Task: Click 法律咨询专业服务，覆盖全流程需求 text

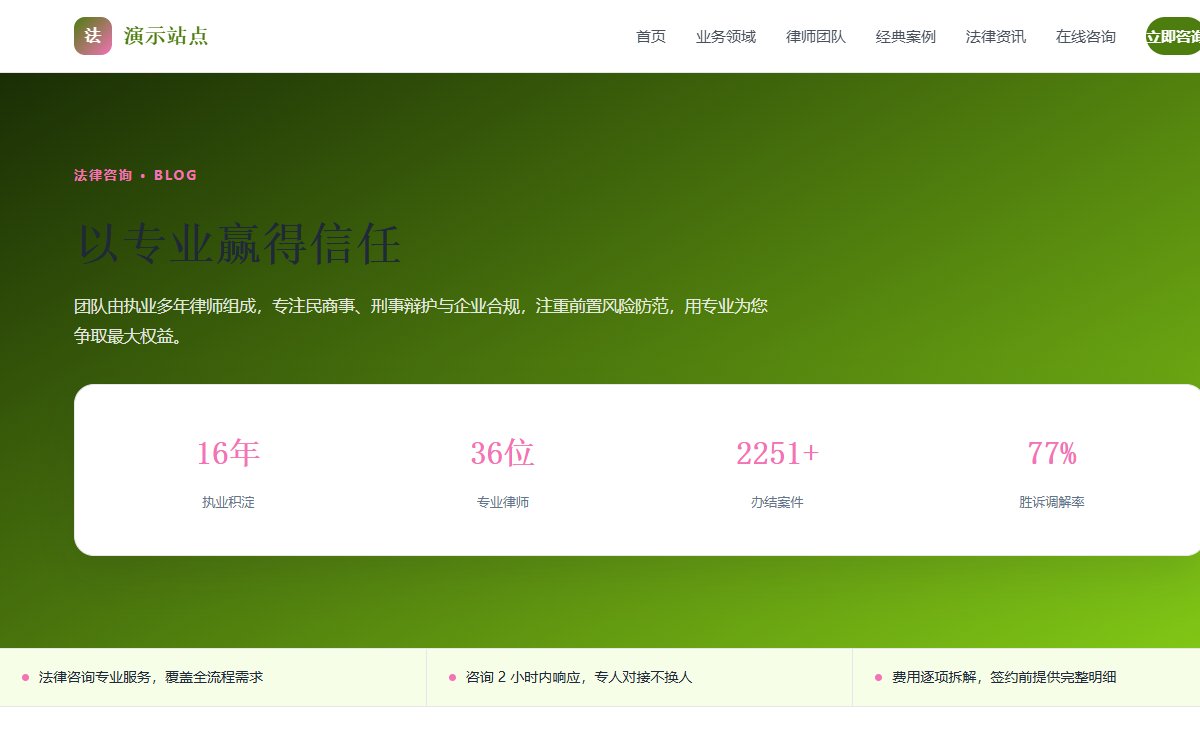Action: [151, 677]
